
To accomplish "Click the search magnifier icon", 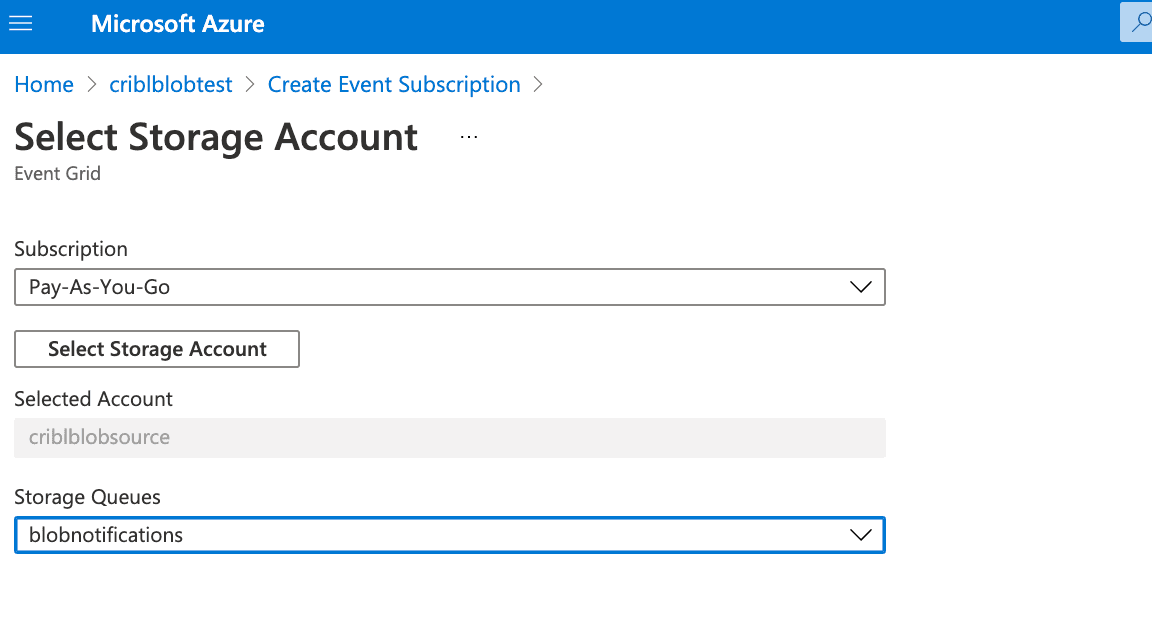I will click(1138, 23).
